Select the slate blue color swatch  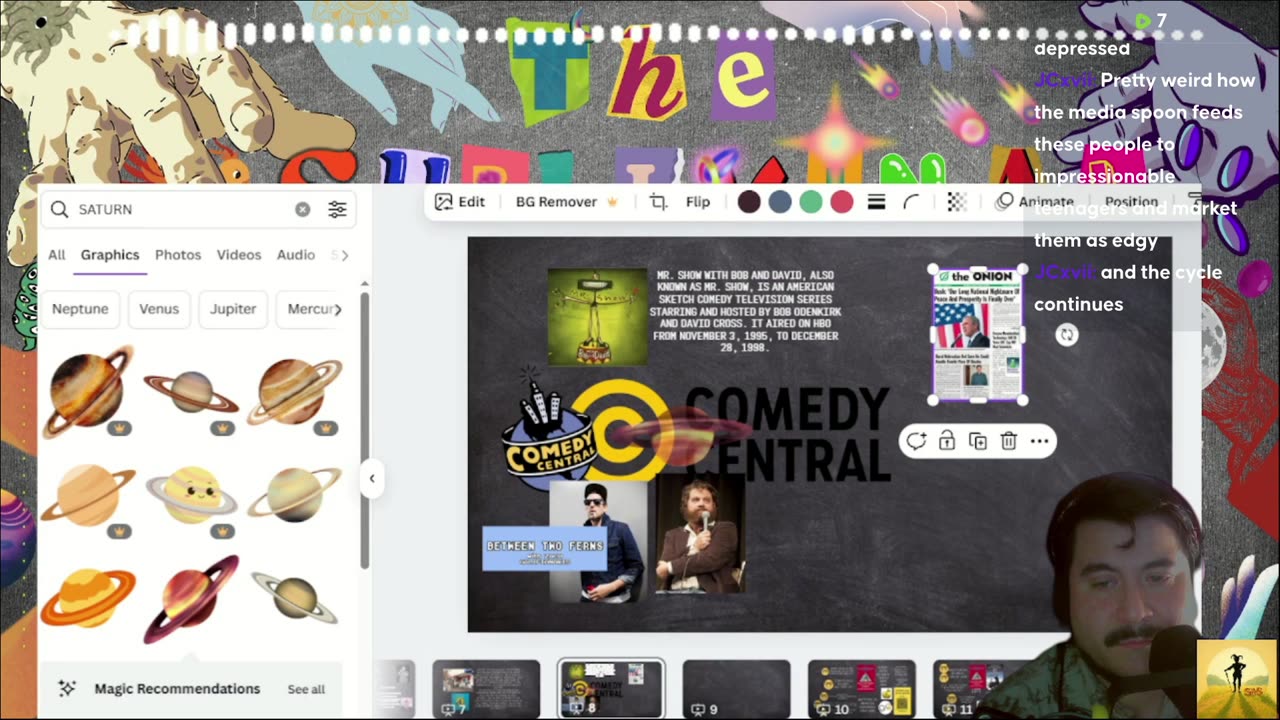coord(780,202)
